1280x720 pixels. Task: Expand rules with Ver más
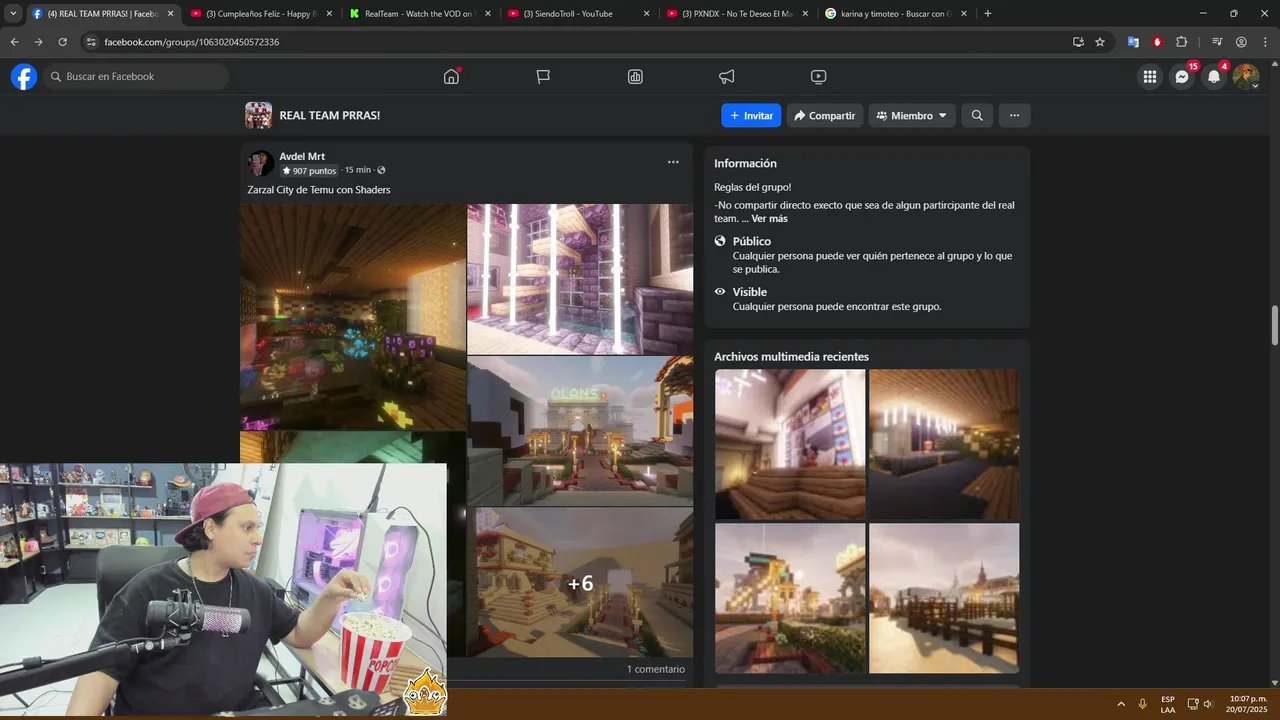click(x=769, y=218)
